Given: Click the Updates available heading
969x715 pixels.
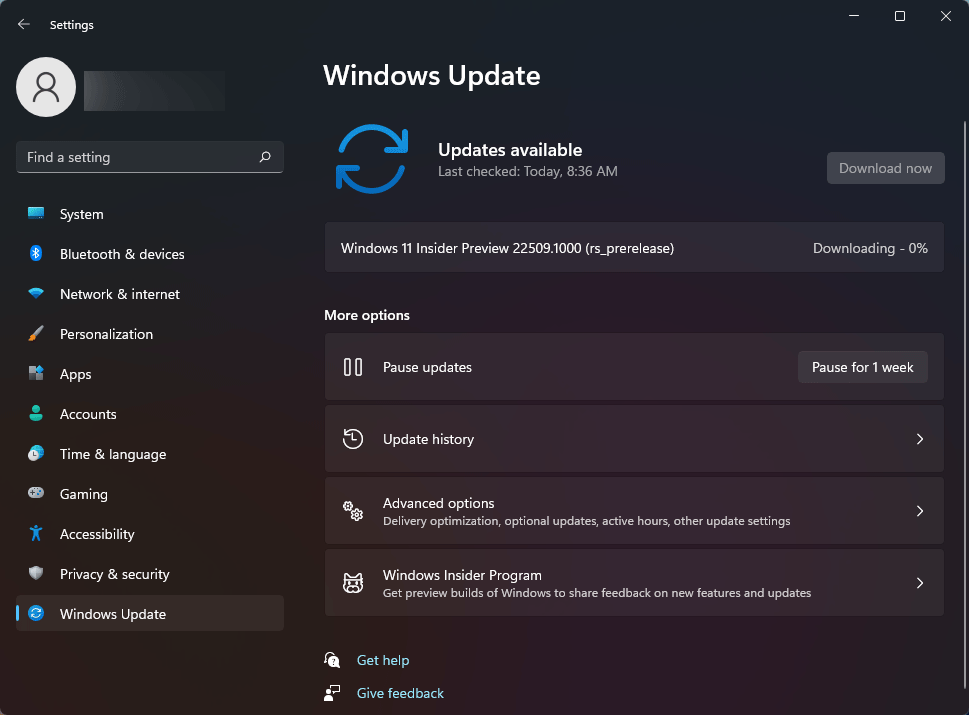Looking at the screenshot, I should (x=510, y=150).
